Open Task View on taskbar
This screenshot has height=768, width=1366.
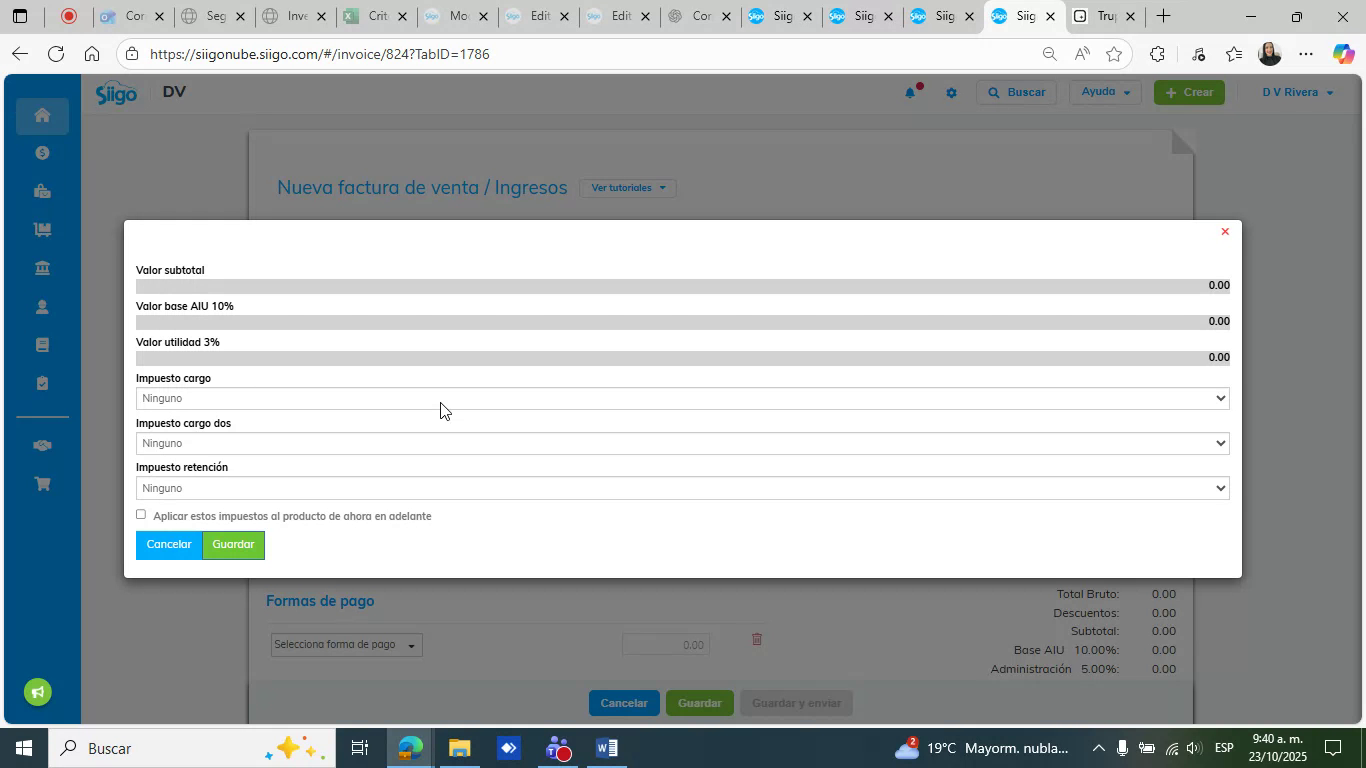pyautogui.click(x=360, y=748)
